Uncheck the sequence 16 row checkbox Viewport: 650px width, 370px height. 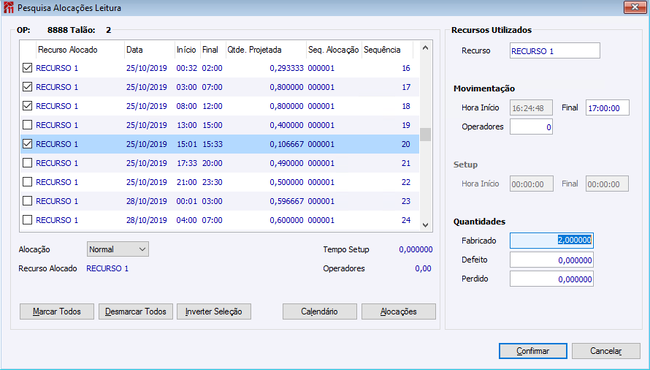pyautogui.click(x=27, y=68)
